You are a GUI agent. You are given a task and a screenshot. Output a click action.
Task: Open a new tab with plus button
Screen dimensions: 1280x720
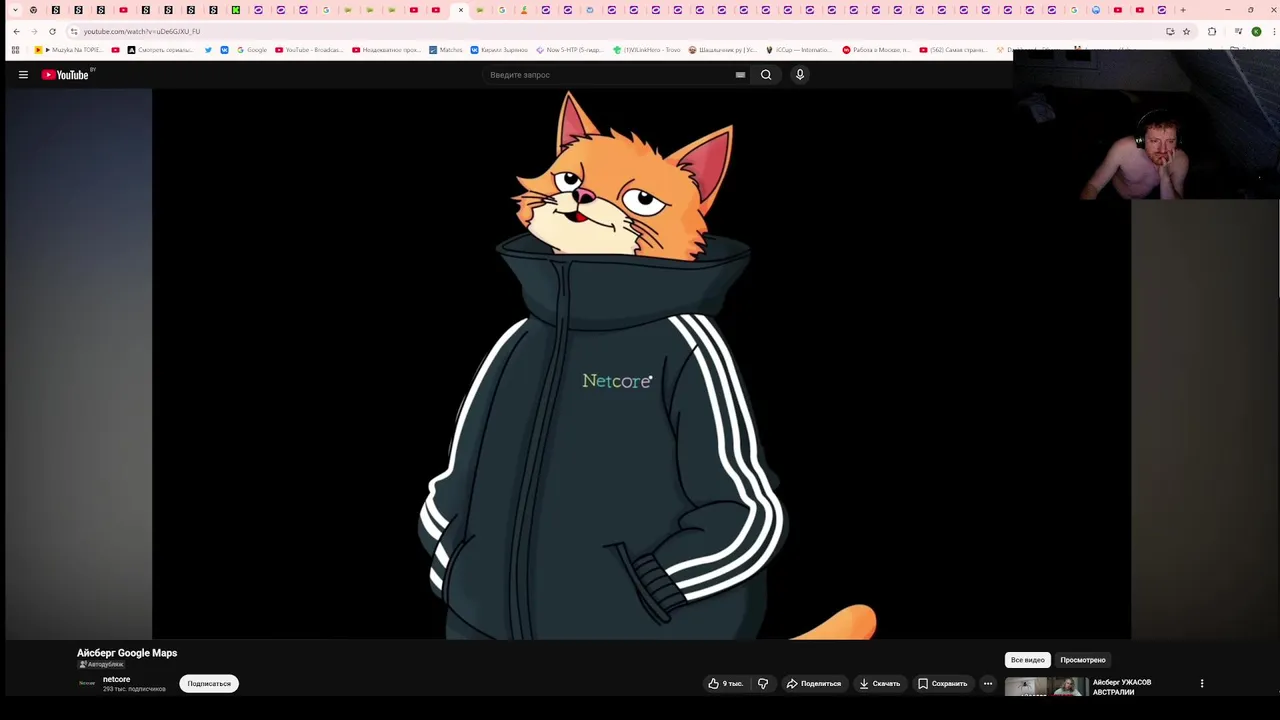pyautogui.click(x=1183, y=10)
